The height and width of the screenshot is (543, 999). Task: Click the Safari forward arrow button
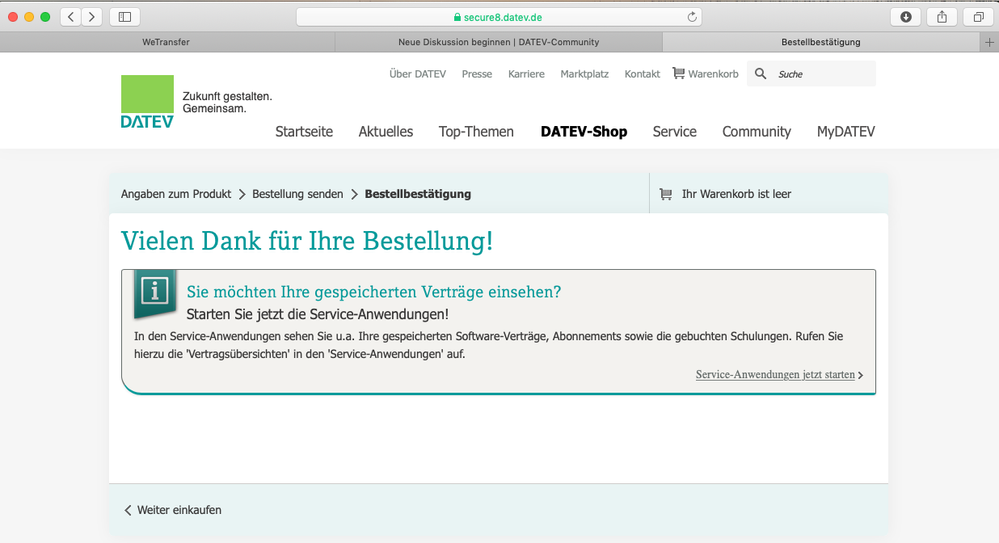pos(92,17)
